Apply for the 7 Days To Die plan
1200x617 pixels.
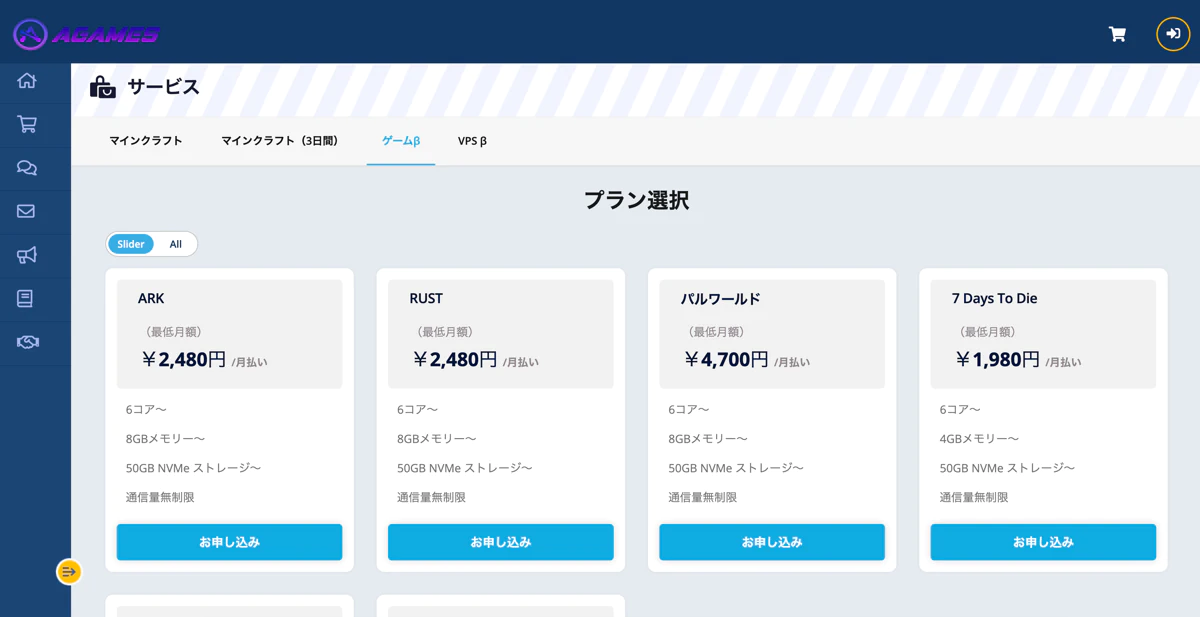click(x=1043, y=542)
